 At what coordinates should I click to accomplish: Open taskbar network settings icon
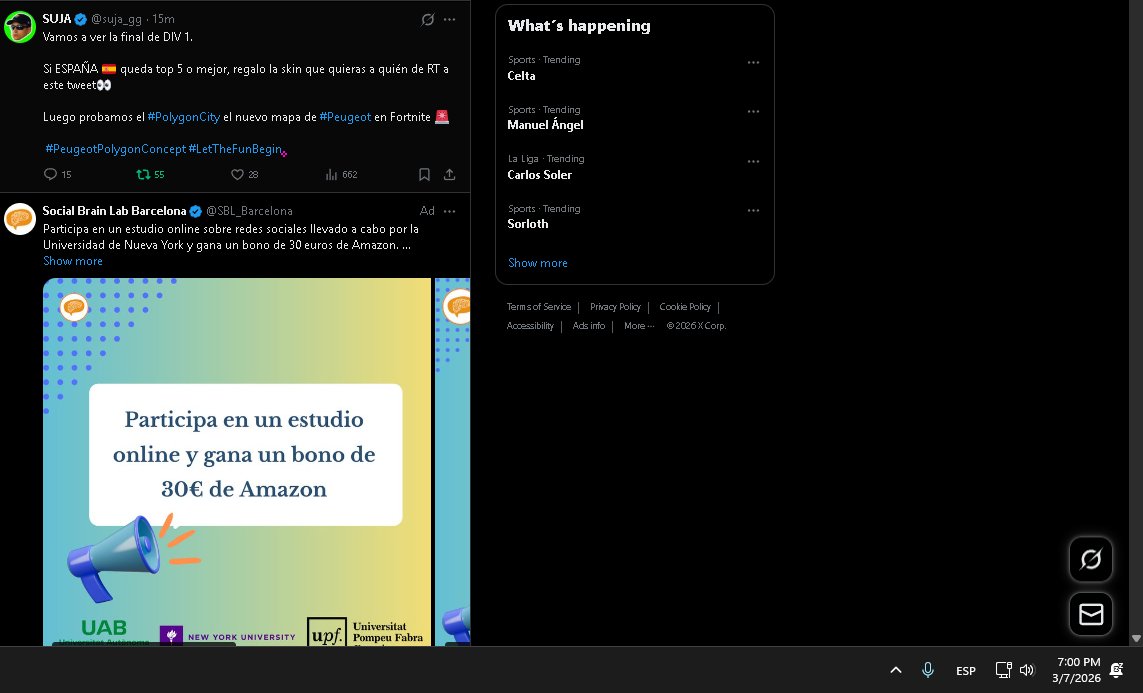pos(1004,670)
